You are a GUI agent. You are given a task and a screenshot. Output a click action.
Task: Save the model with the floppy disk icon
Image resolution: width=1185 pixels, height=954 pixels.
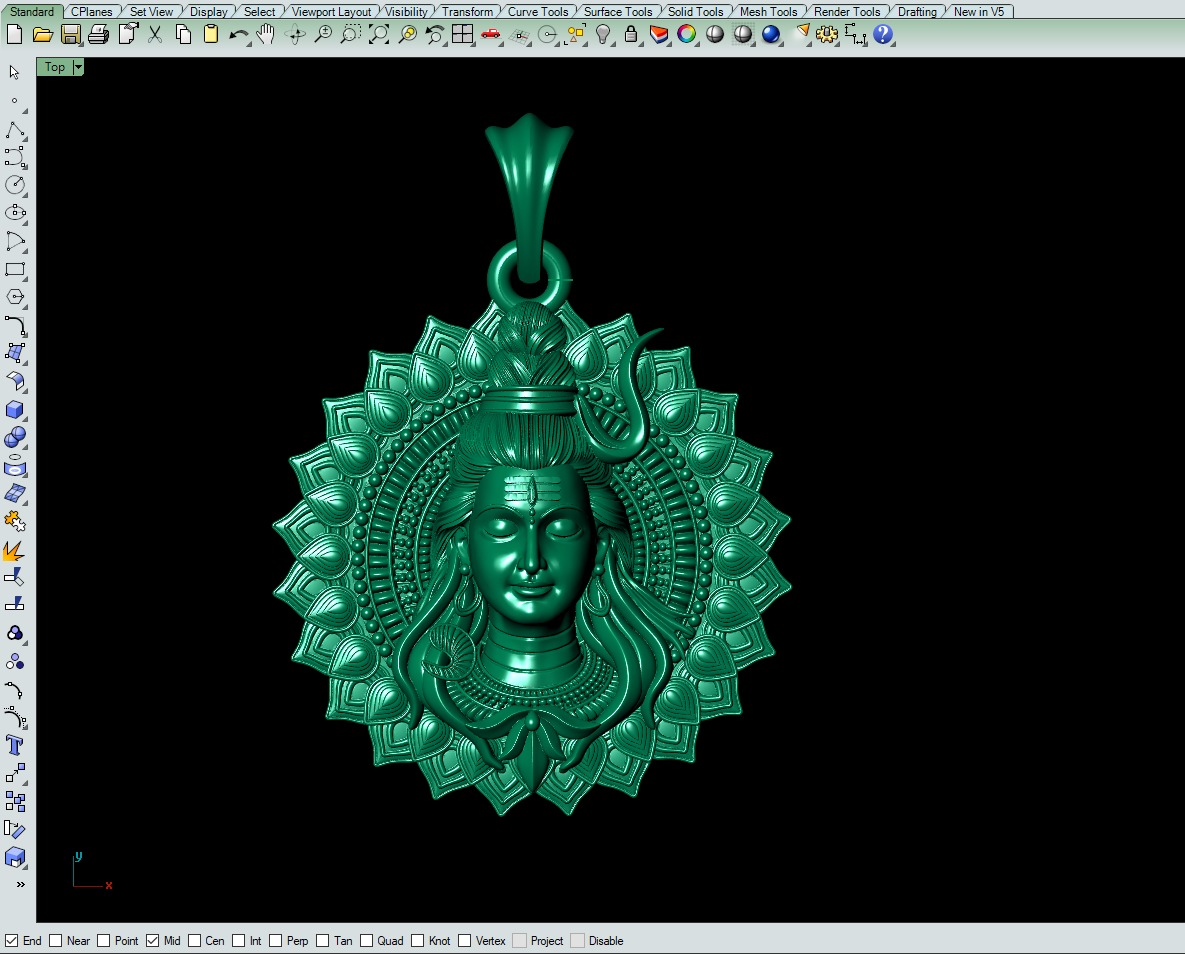tap(71, 35)
